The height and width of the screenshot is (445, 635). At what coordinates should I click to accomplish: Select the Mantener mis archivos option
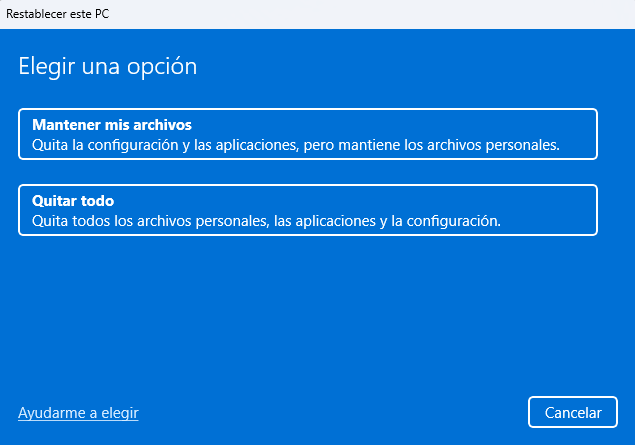(308, 134)
